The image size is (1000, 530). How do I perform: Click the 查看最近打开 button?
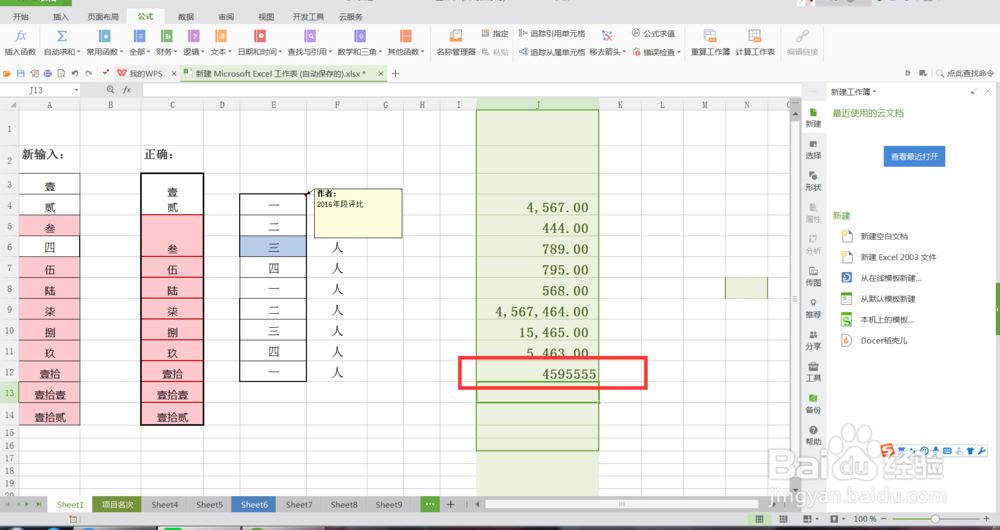pos(914,156)
